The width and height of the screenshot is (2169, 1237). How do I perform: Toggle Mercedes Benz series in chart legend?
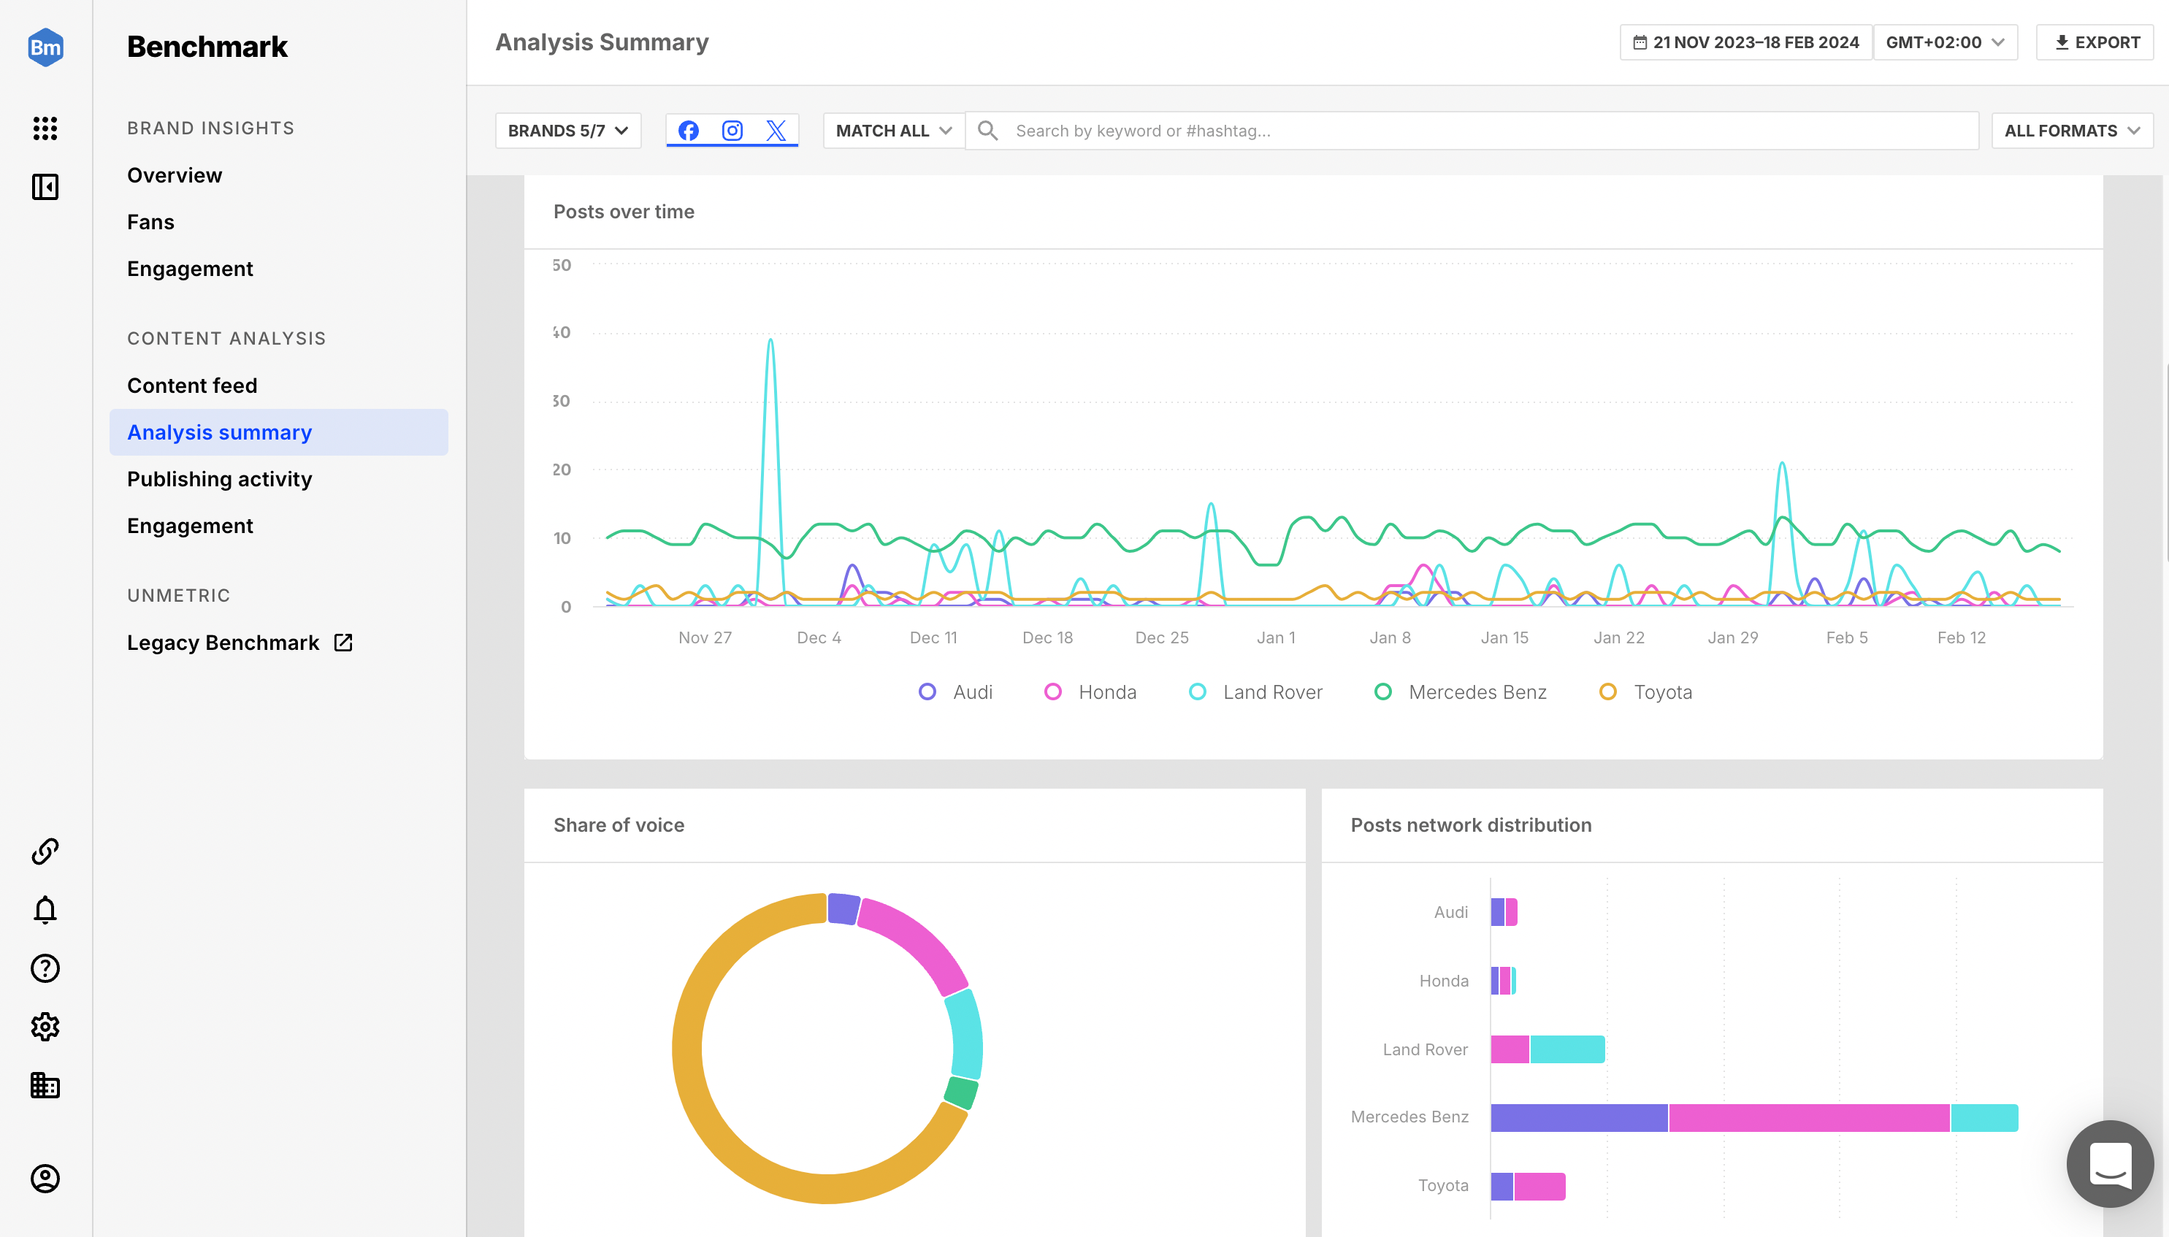(x=1460, y=692)
